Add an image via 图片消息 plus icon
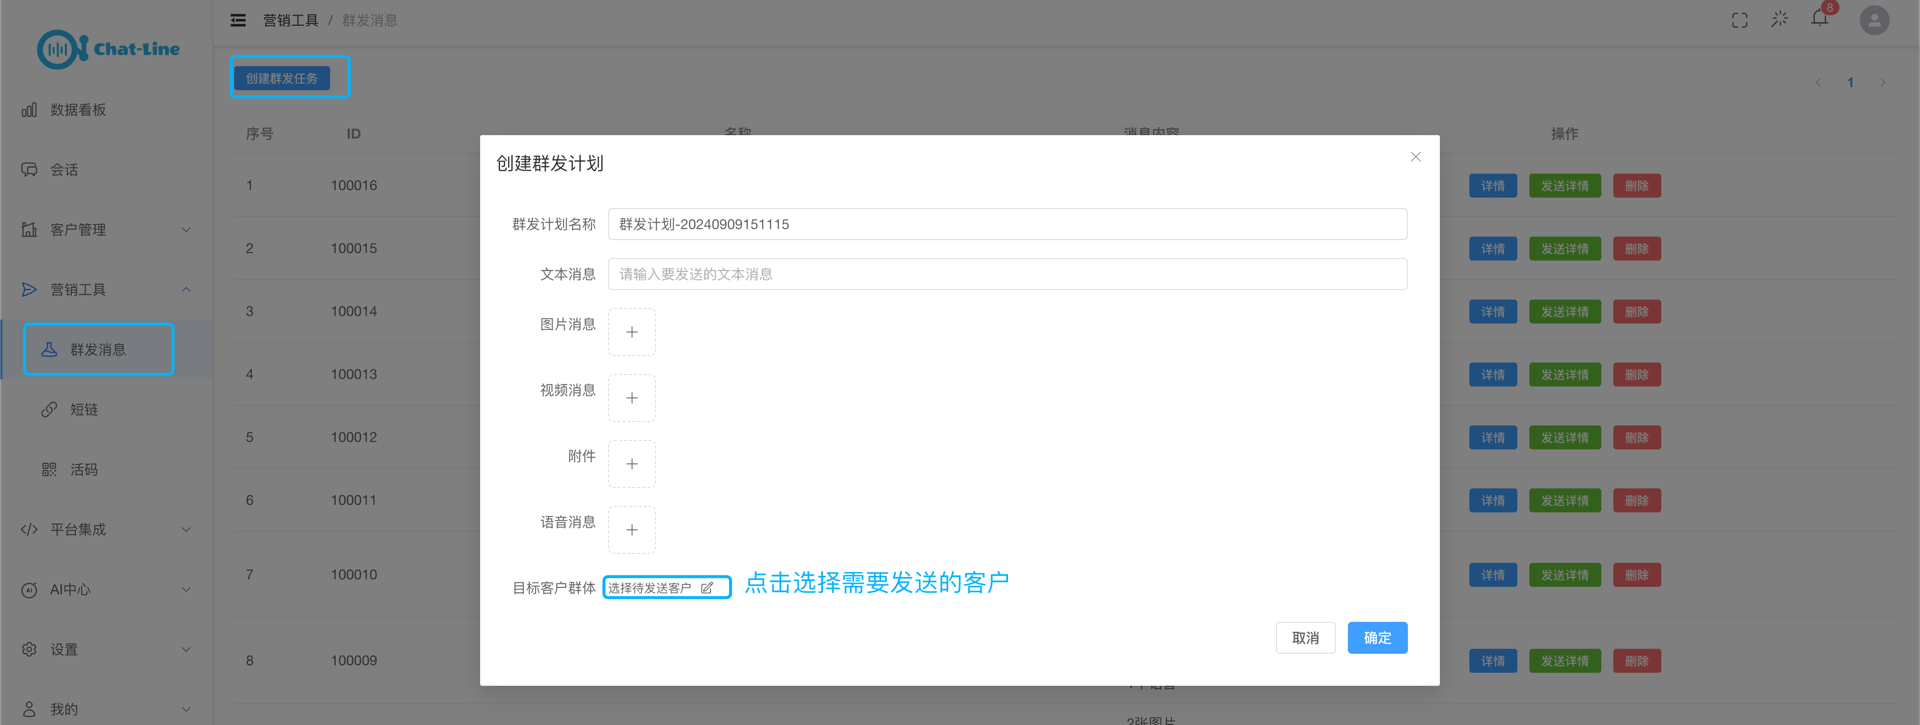 click(632, 332)
